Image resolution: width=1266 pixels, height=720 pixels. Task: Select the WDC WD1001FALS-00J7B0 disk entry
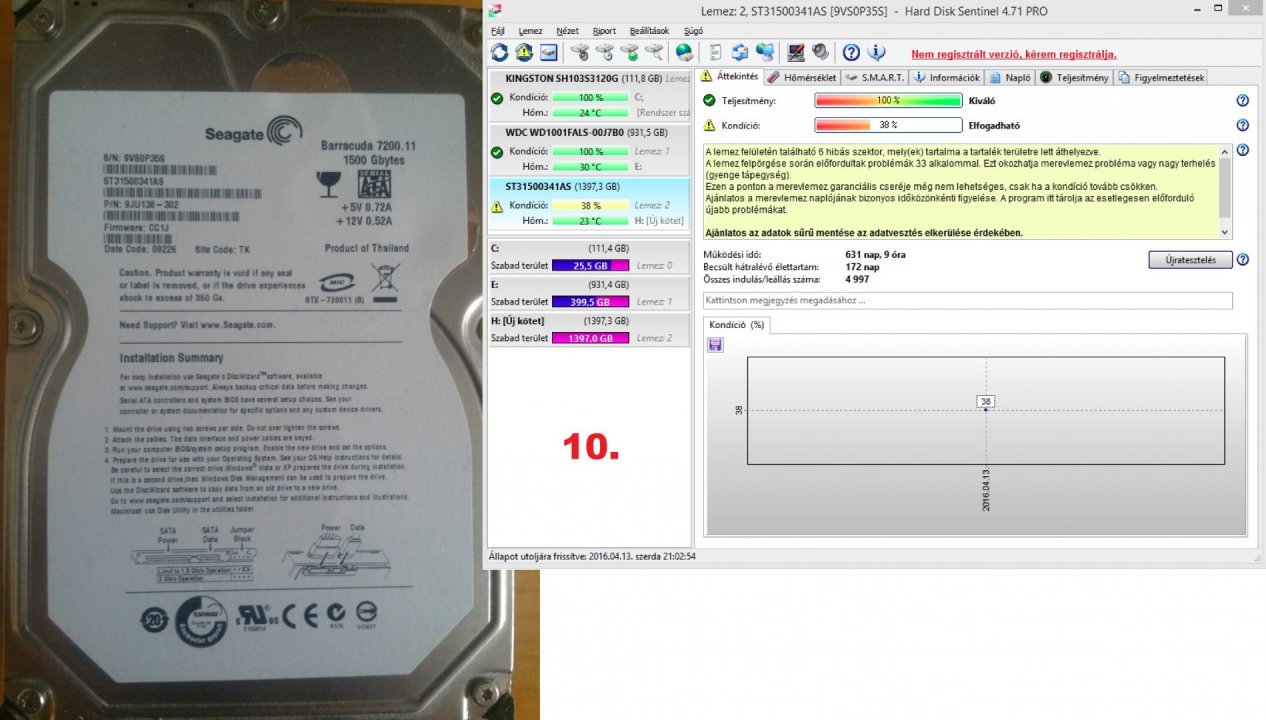coord(589,150)
